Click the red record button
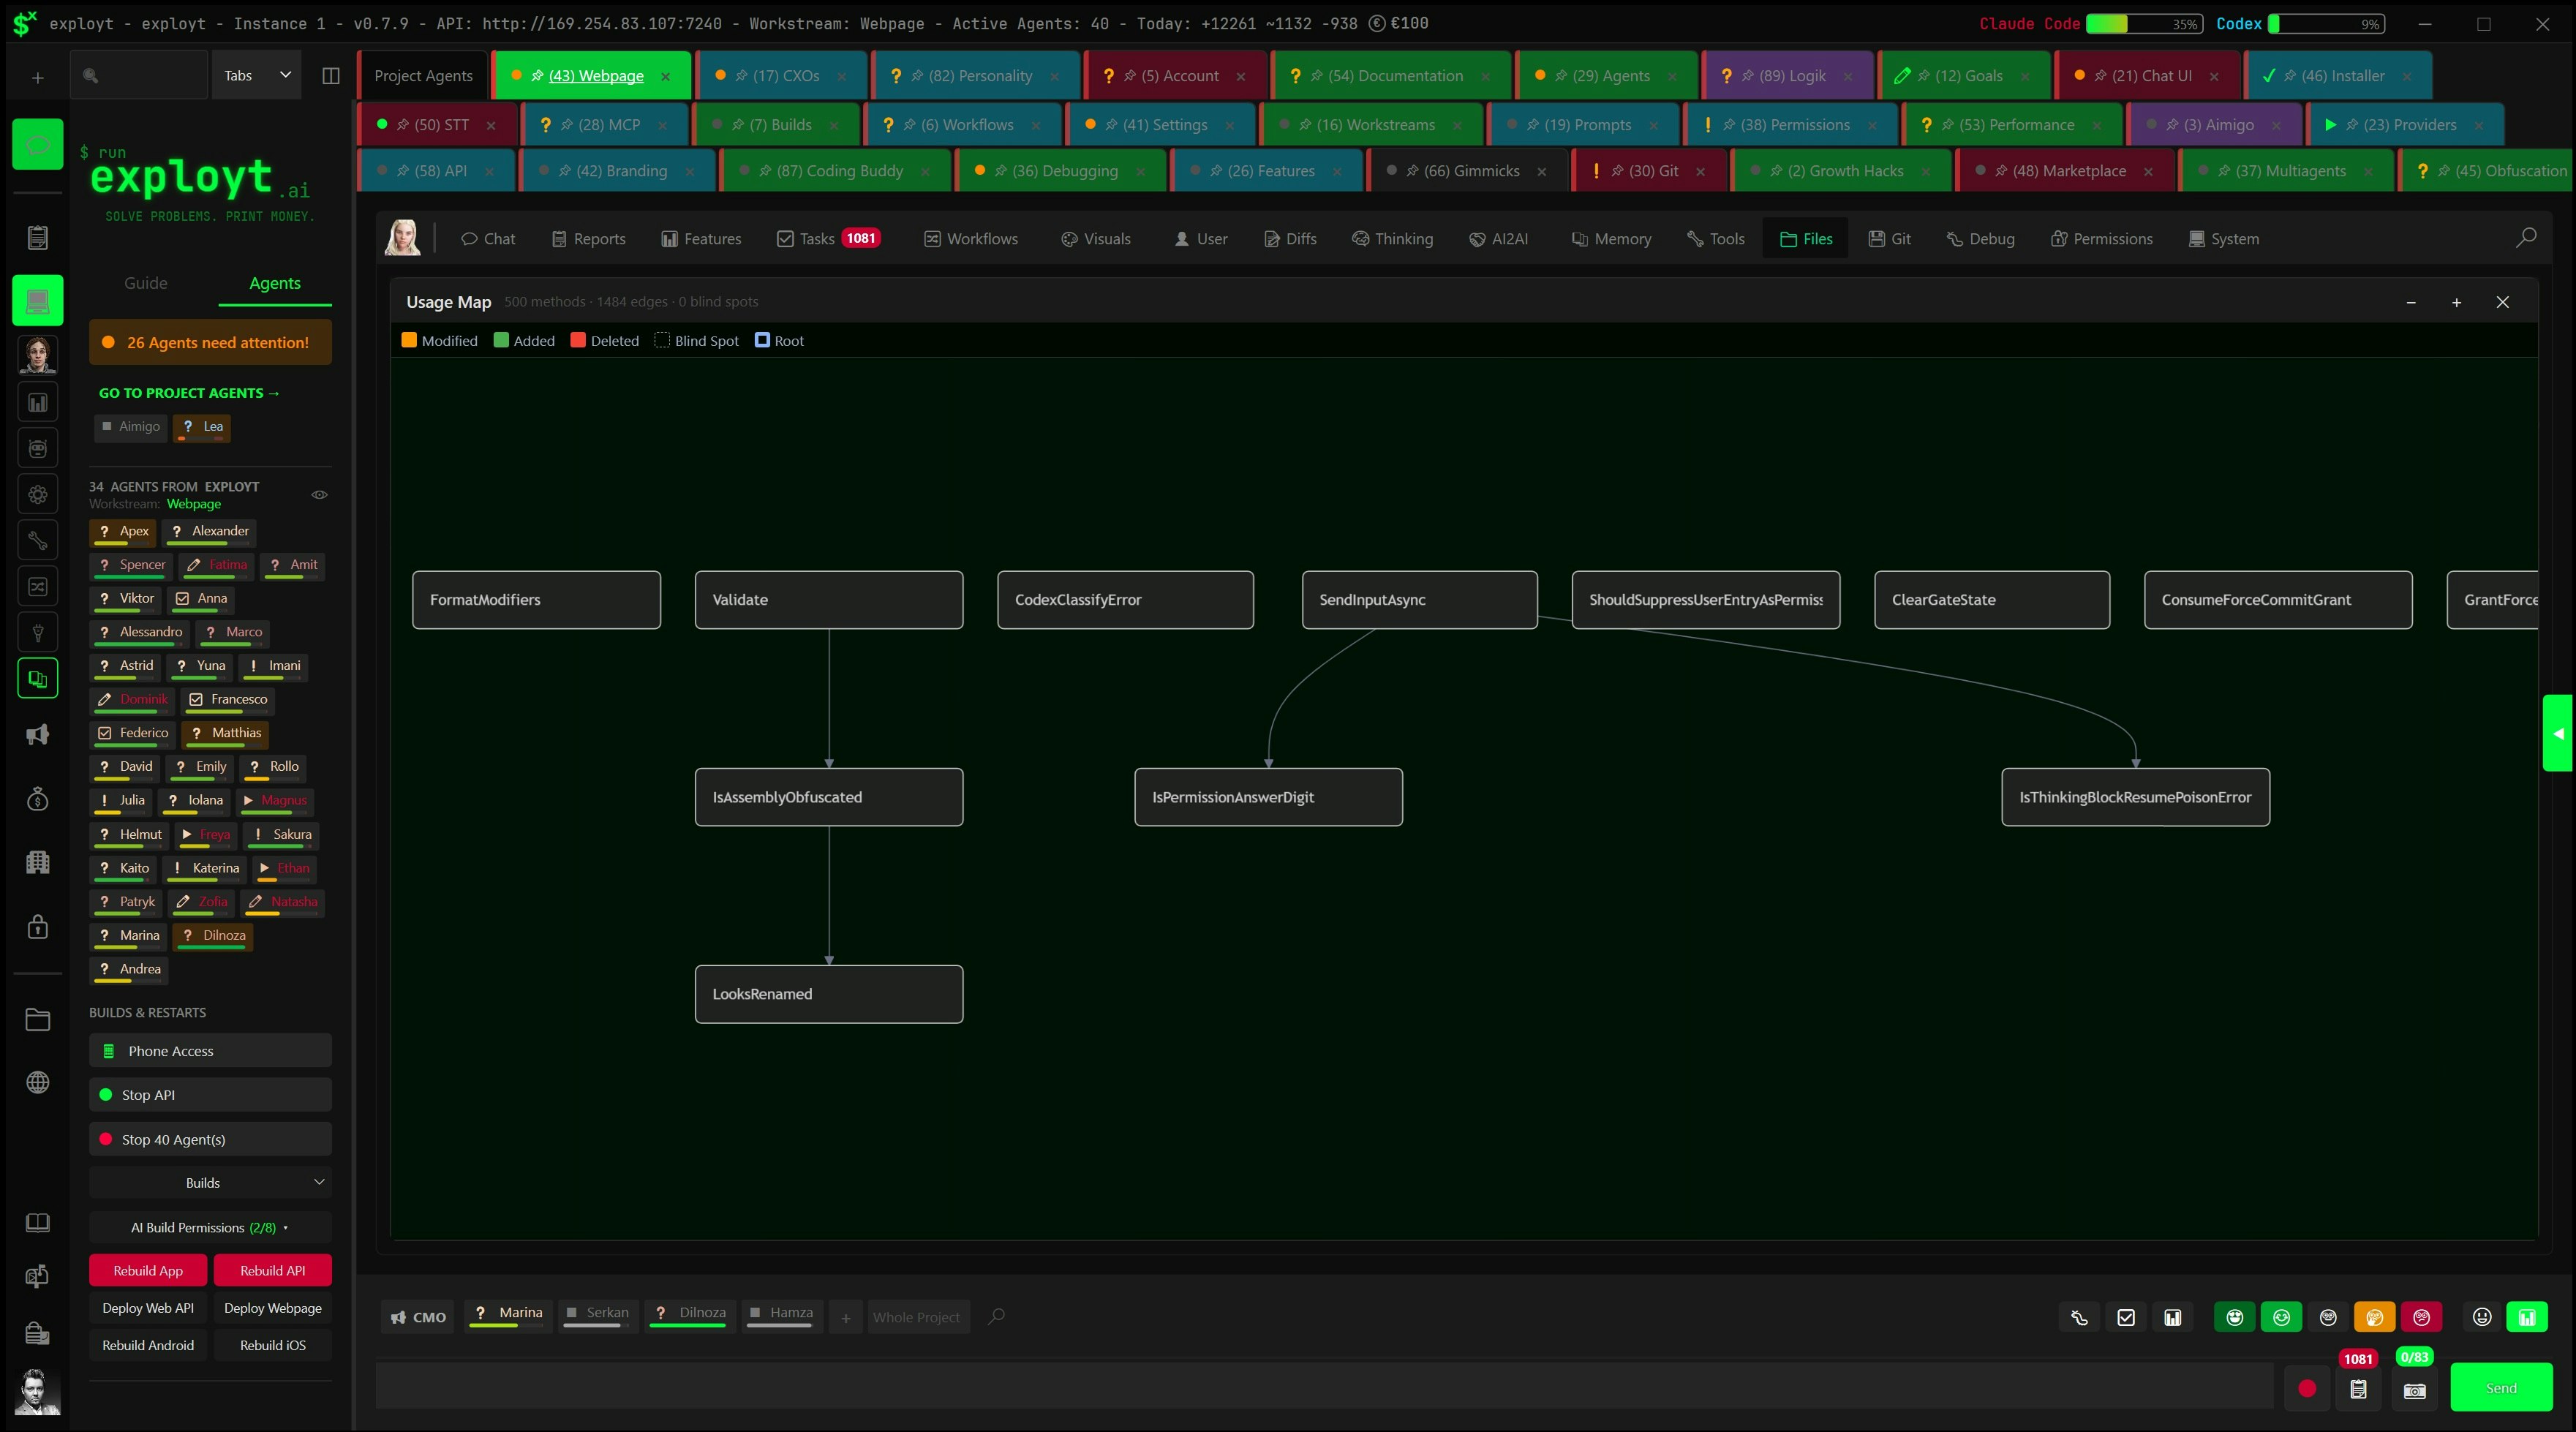 (x=2307, y=1388)
